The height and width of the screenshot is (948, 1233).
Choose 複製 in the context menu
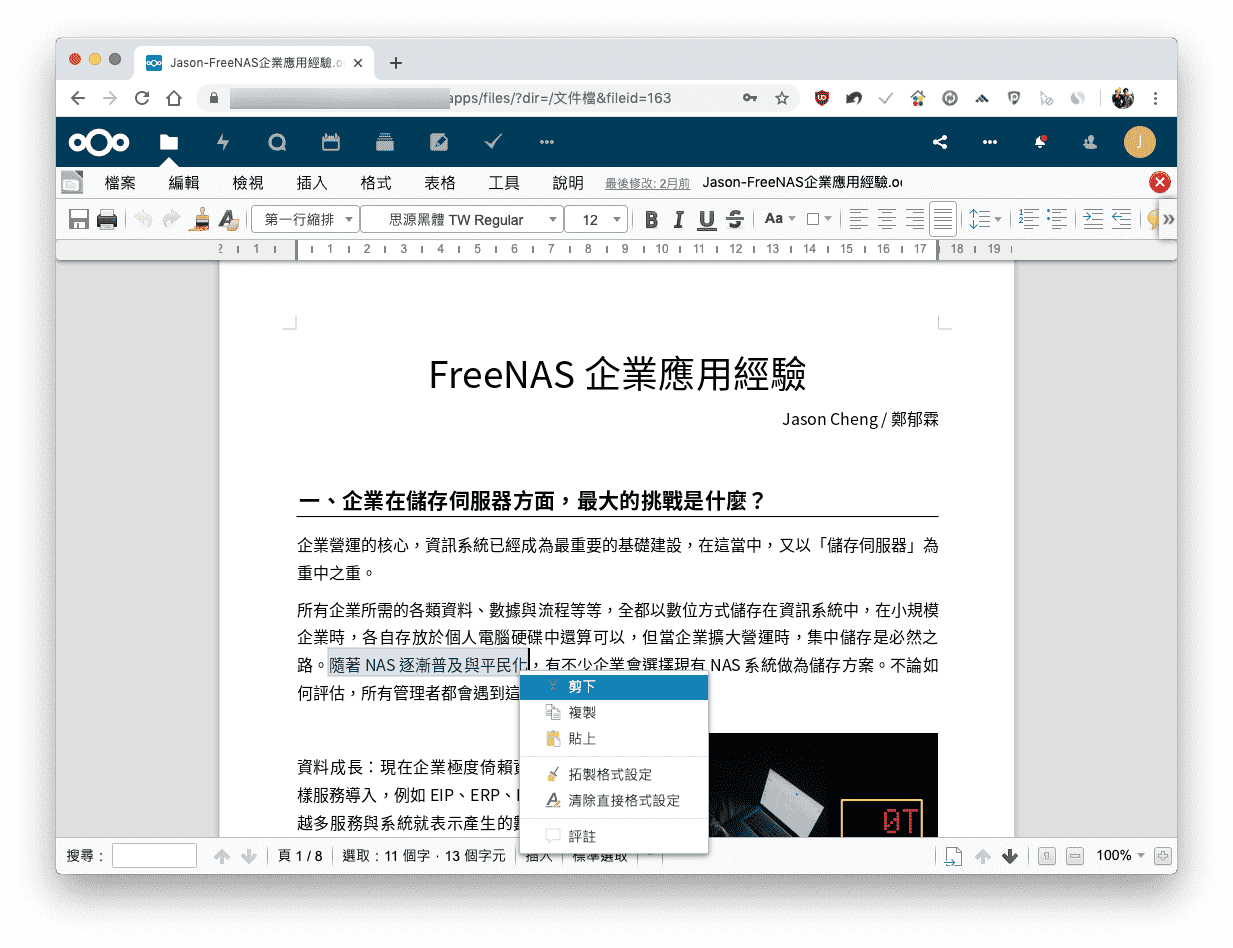point(614,713)
